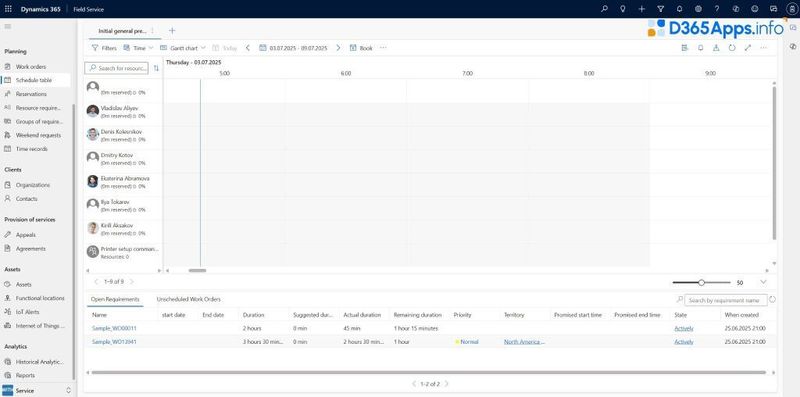Image resolution: width=800 pixels, height=397 pixels.
Task: Open the help question mark icon
Action: [x=716, y=9]
